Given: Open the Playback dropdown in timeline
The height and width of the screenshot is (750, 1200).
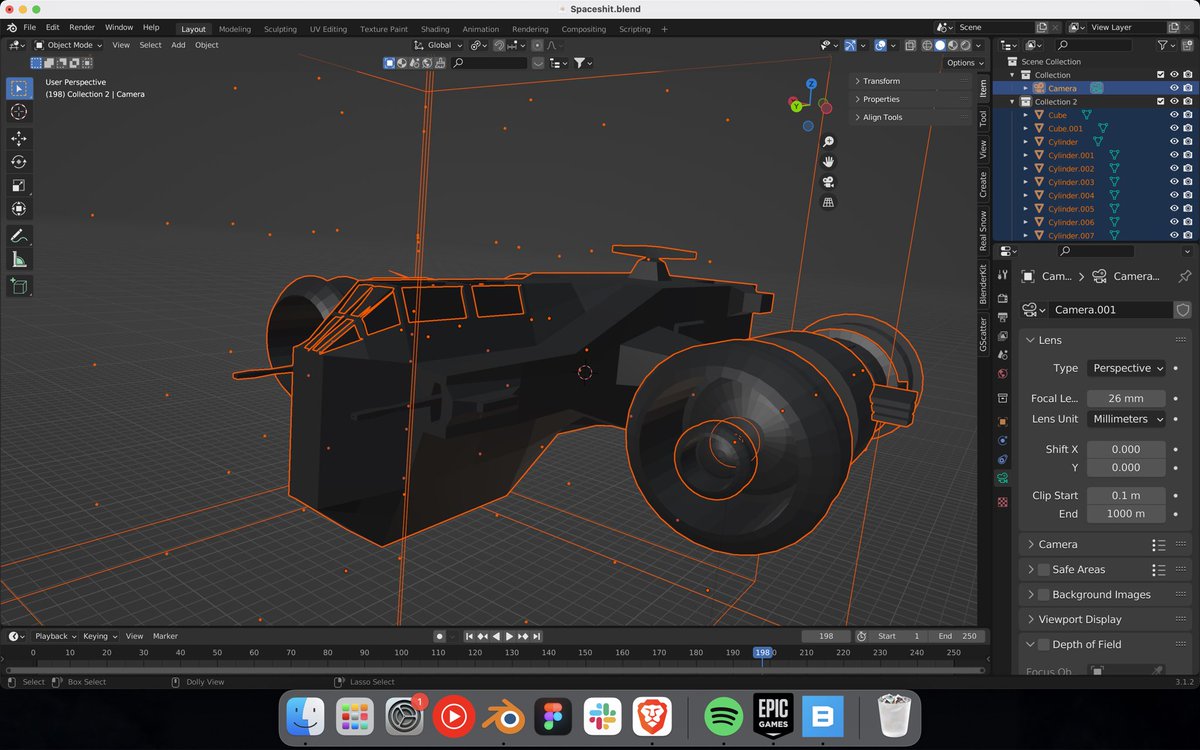Looking at the screenshot, I should (55, 636).
